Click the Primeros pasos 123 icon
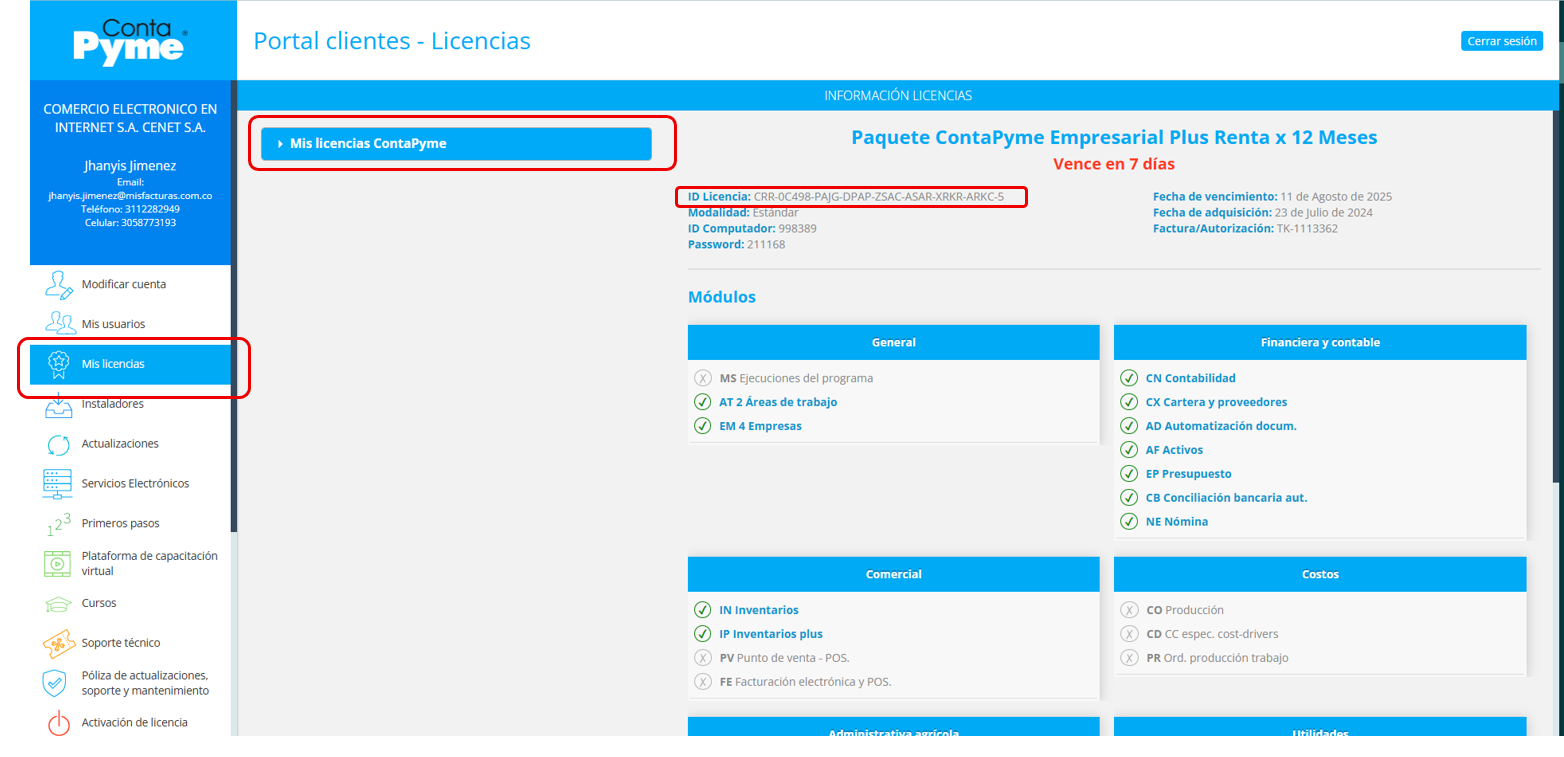Screen dimensions: 1564x757 click(x=59, y=524)
